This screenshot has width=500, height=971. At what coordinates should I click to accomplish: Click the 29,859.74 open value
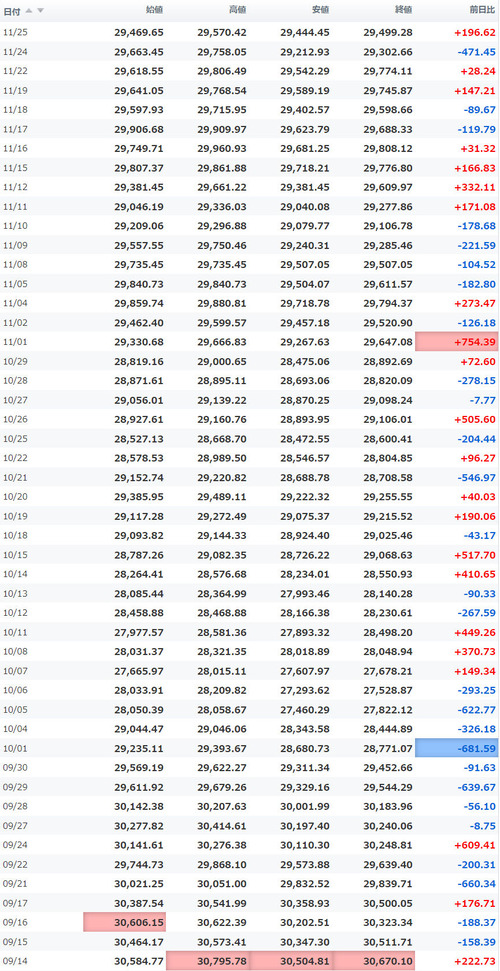139,303
